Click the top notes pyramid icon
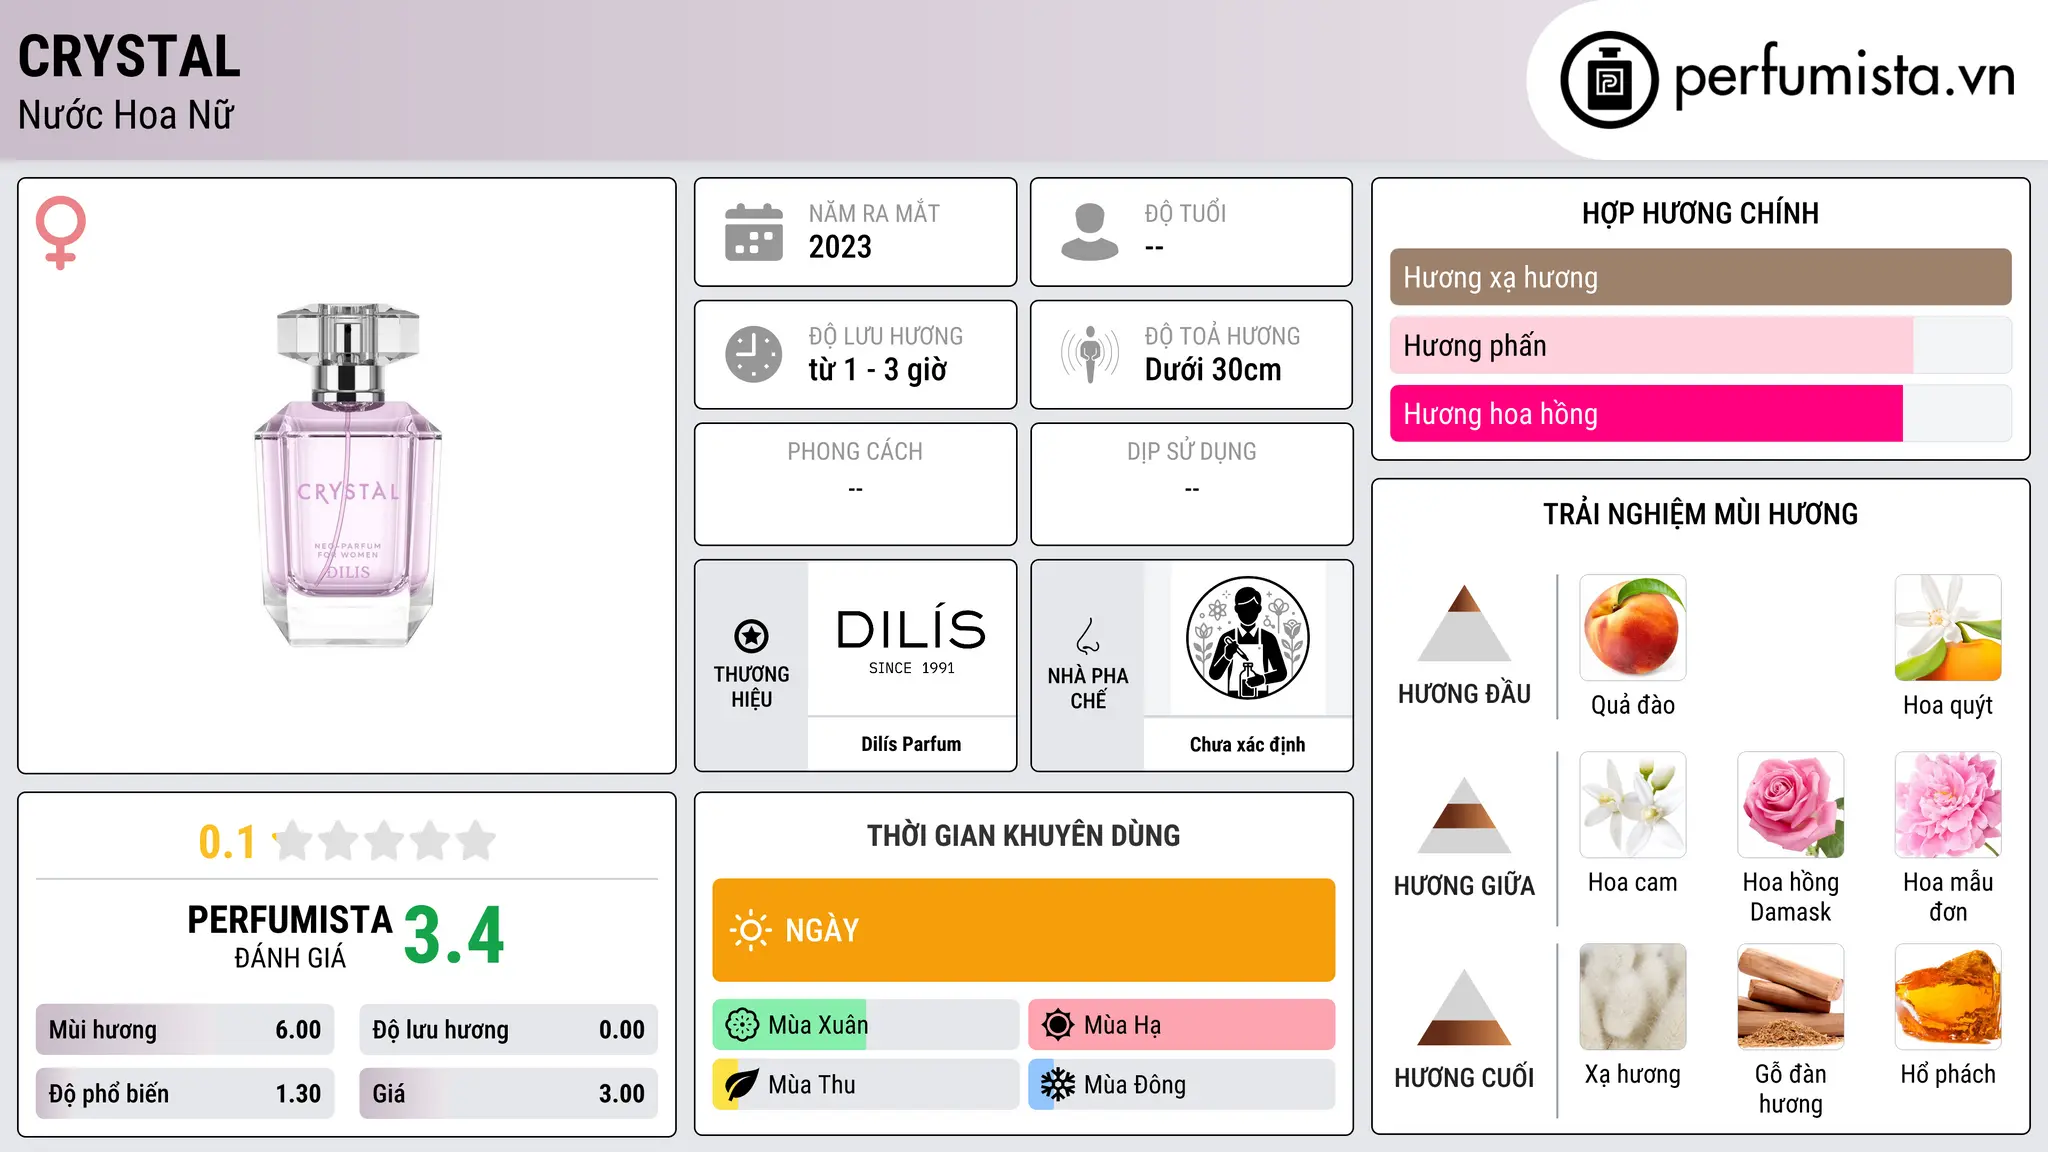 (1465, 623)
